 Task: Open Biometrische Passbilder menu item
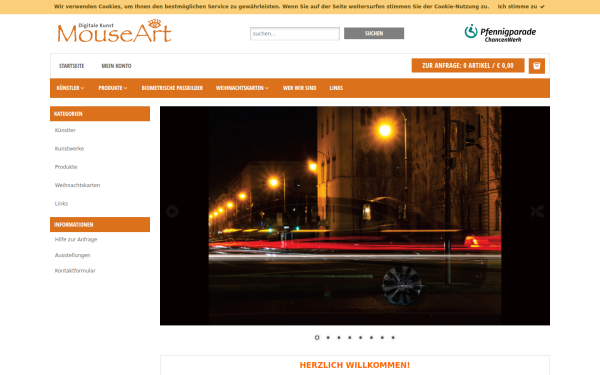pos(172,88)
